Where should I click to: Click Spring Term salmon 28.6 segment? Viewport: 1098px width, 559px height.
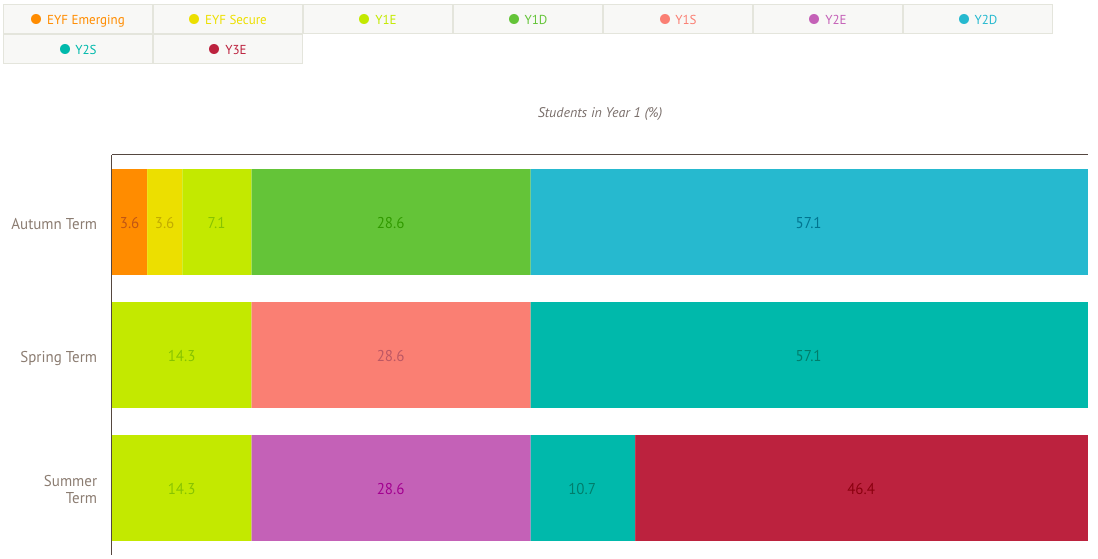[391, 355]
